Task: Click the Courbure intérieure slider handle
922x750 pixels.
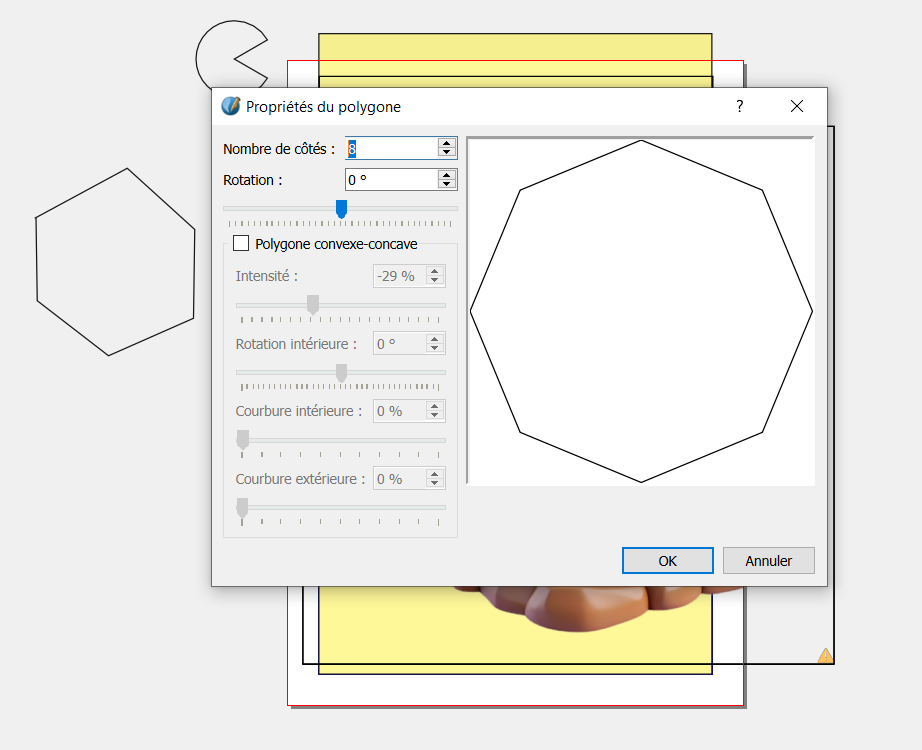Action: tap(242, 439)
